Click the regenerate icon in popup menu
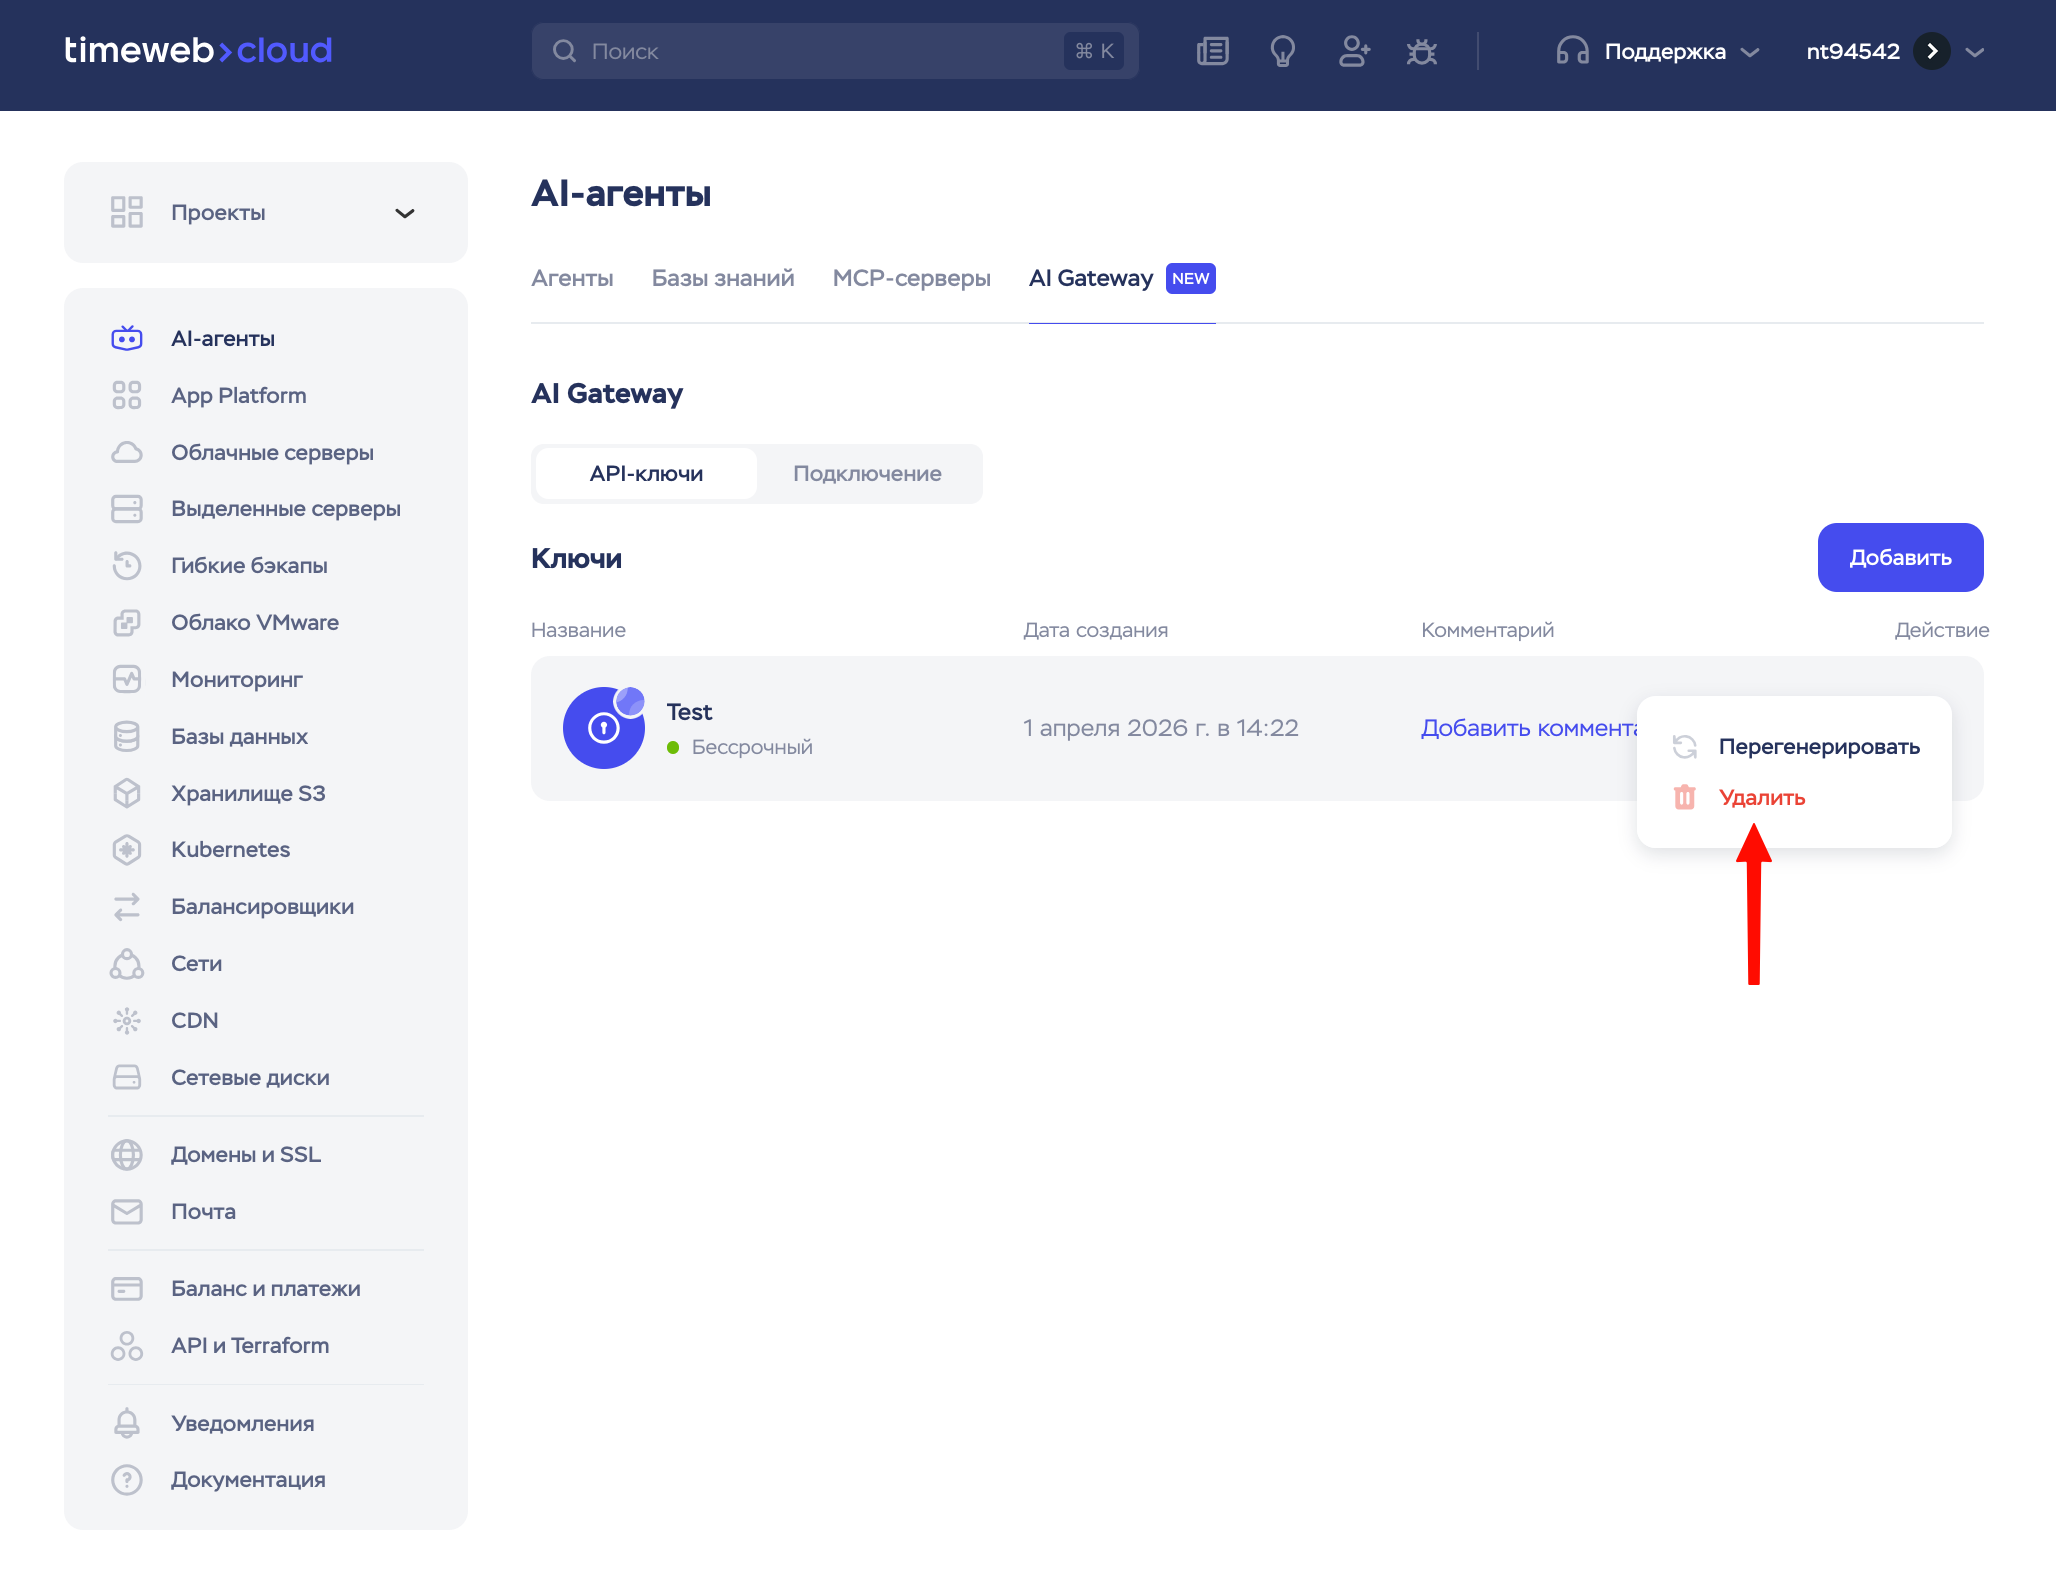 [1684, 746]
